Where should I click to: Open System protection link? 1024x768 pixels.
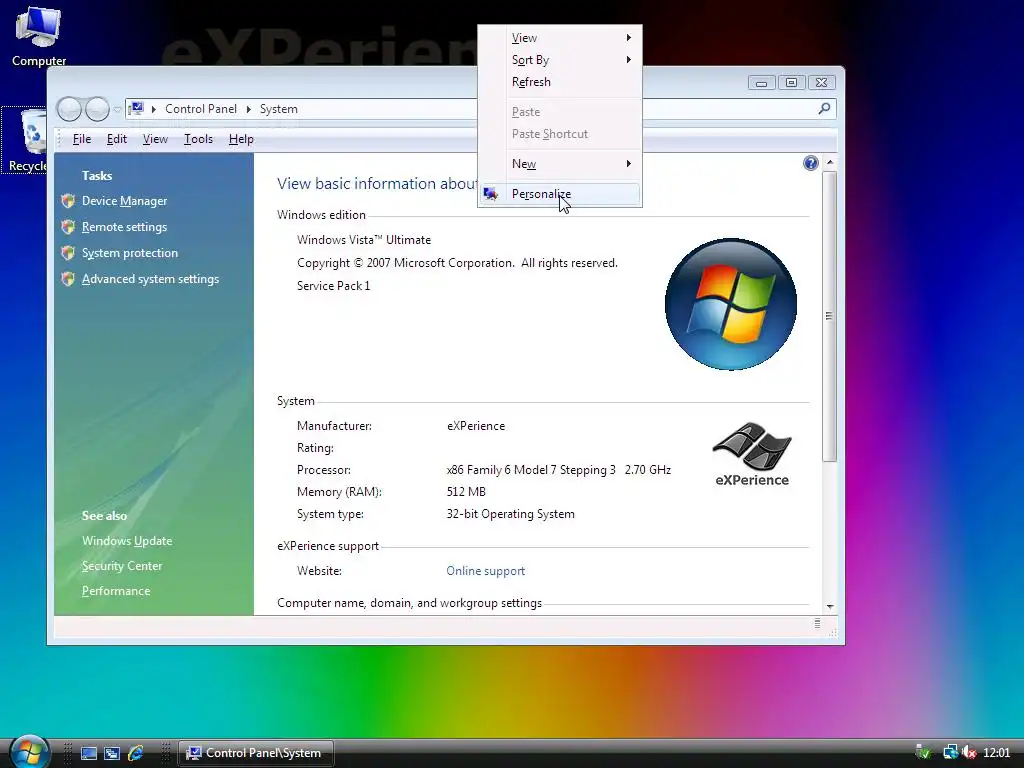pyautogui.click(x=129, y=253)
